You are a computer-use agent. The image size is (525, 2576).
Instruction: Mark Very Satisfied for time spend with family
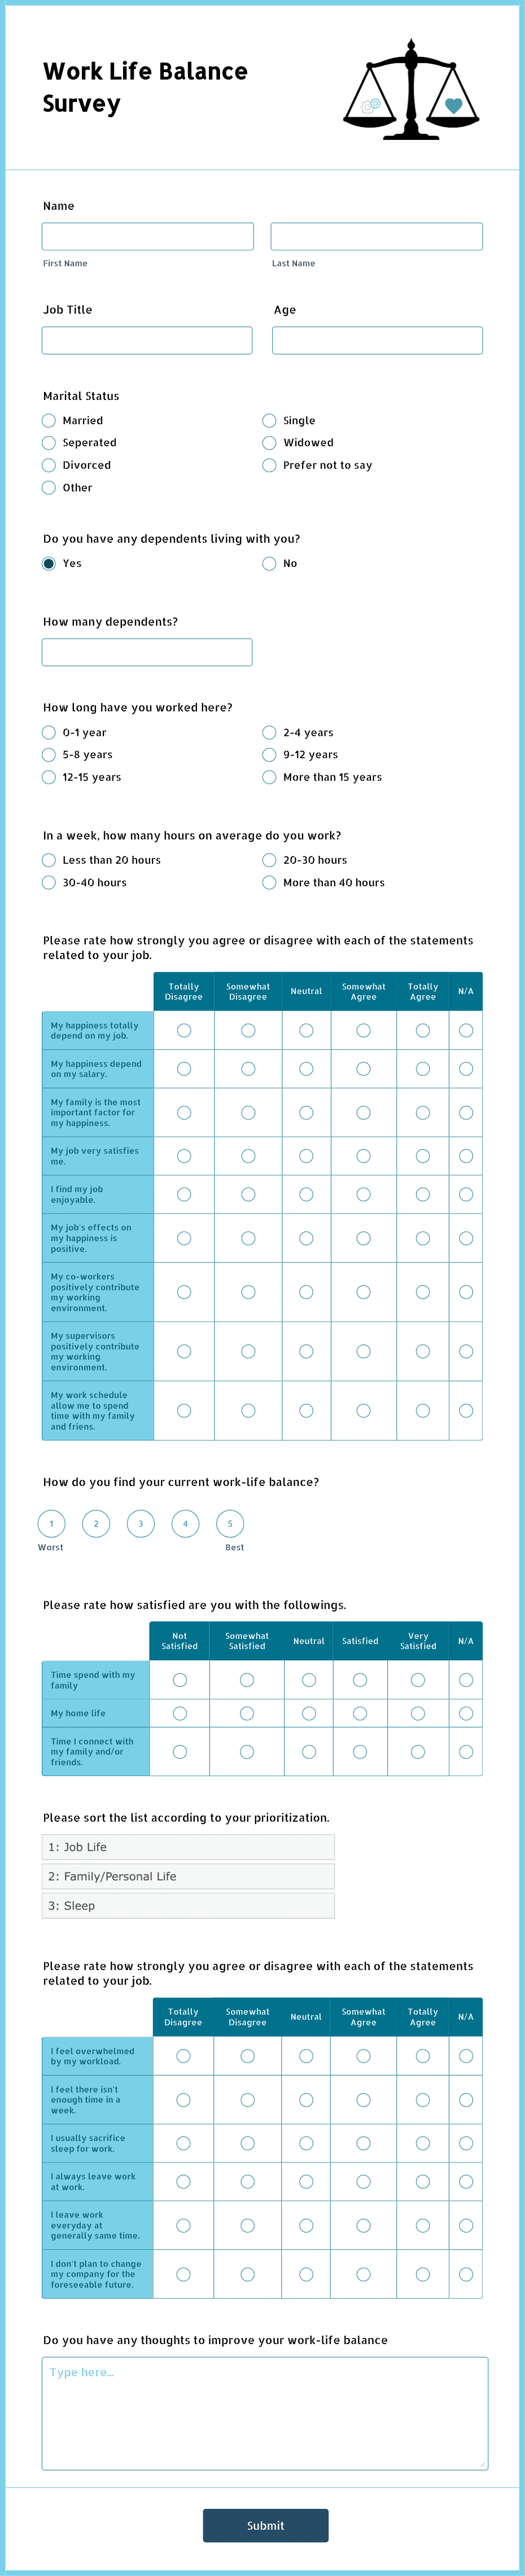click(419, 1679)
